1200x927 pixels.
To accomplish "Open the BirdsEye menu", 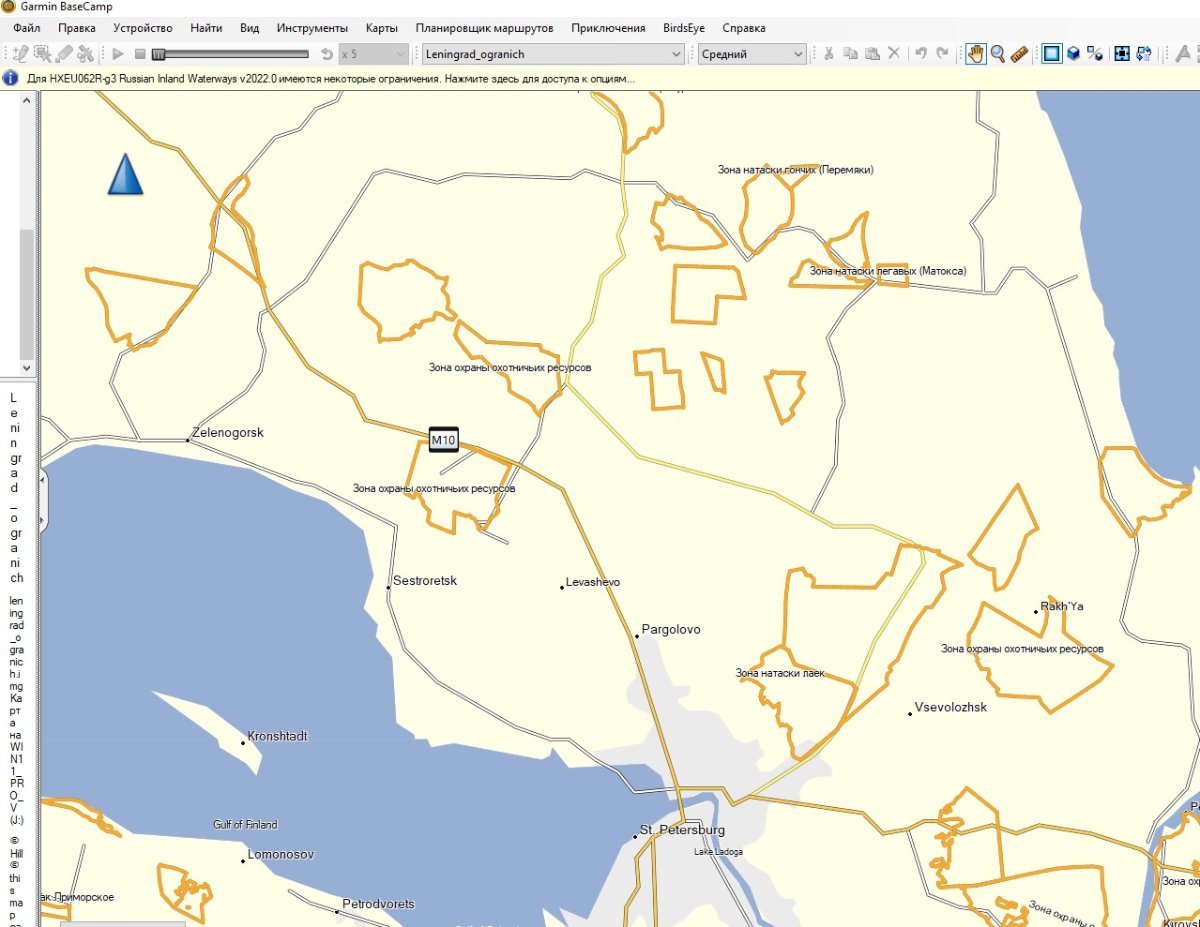I will coord(683,28).
